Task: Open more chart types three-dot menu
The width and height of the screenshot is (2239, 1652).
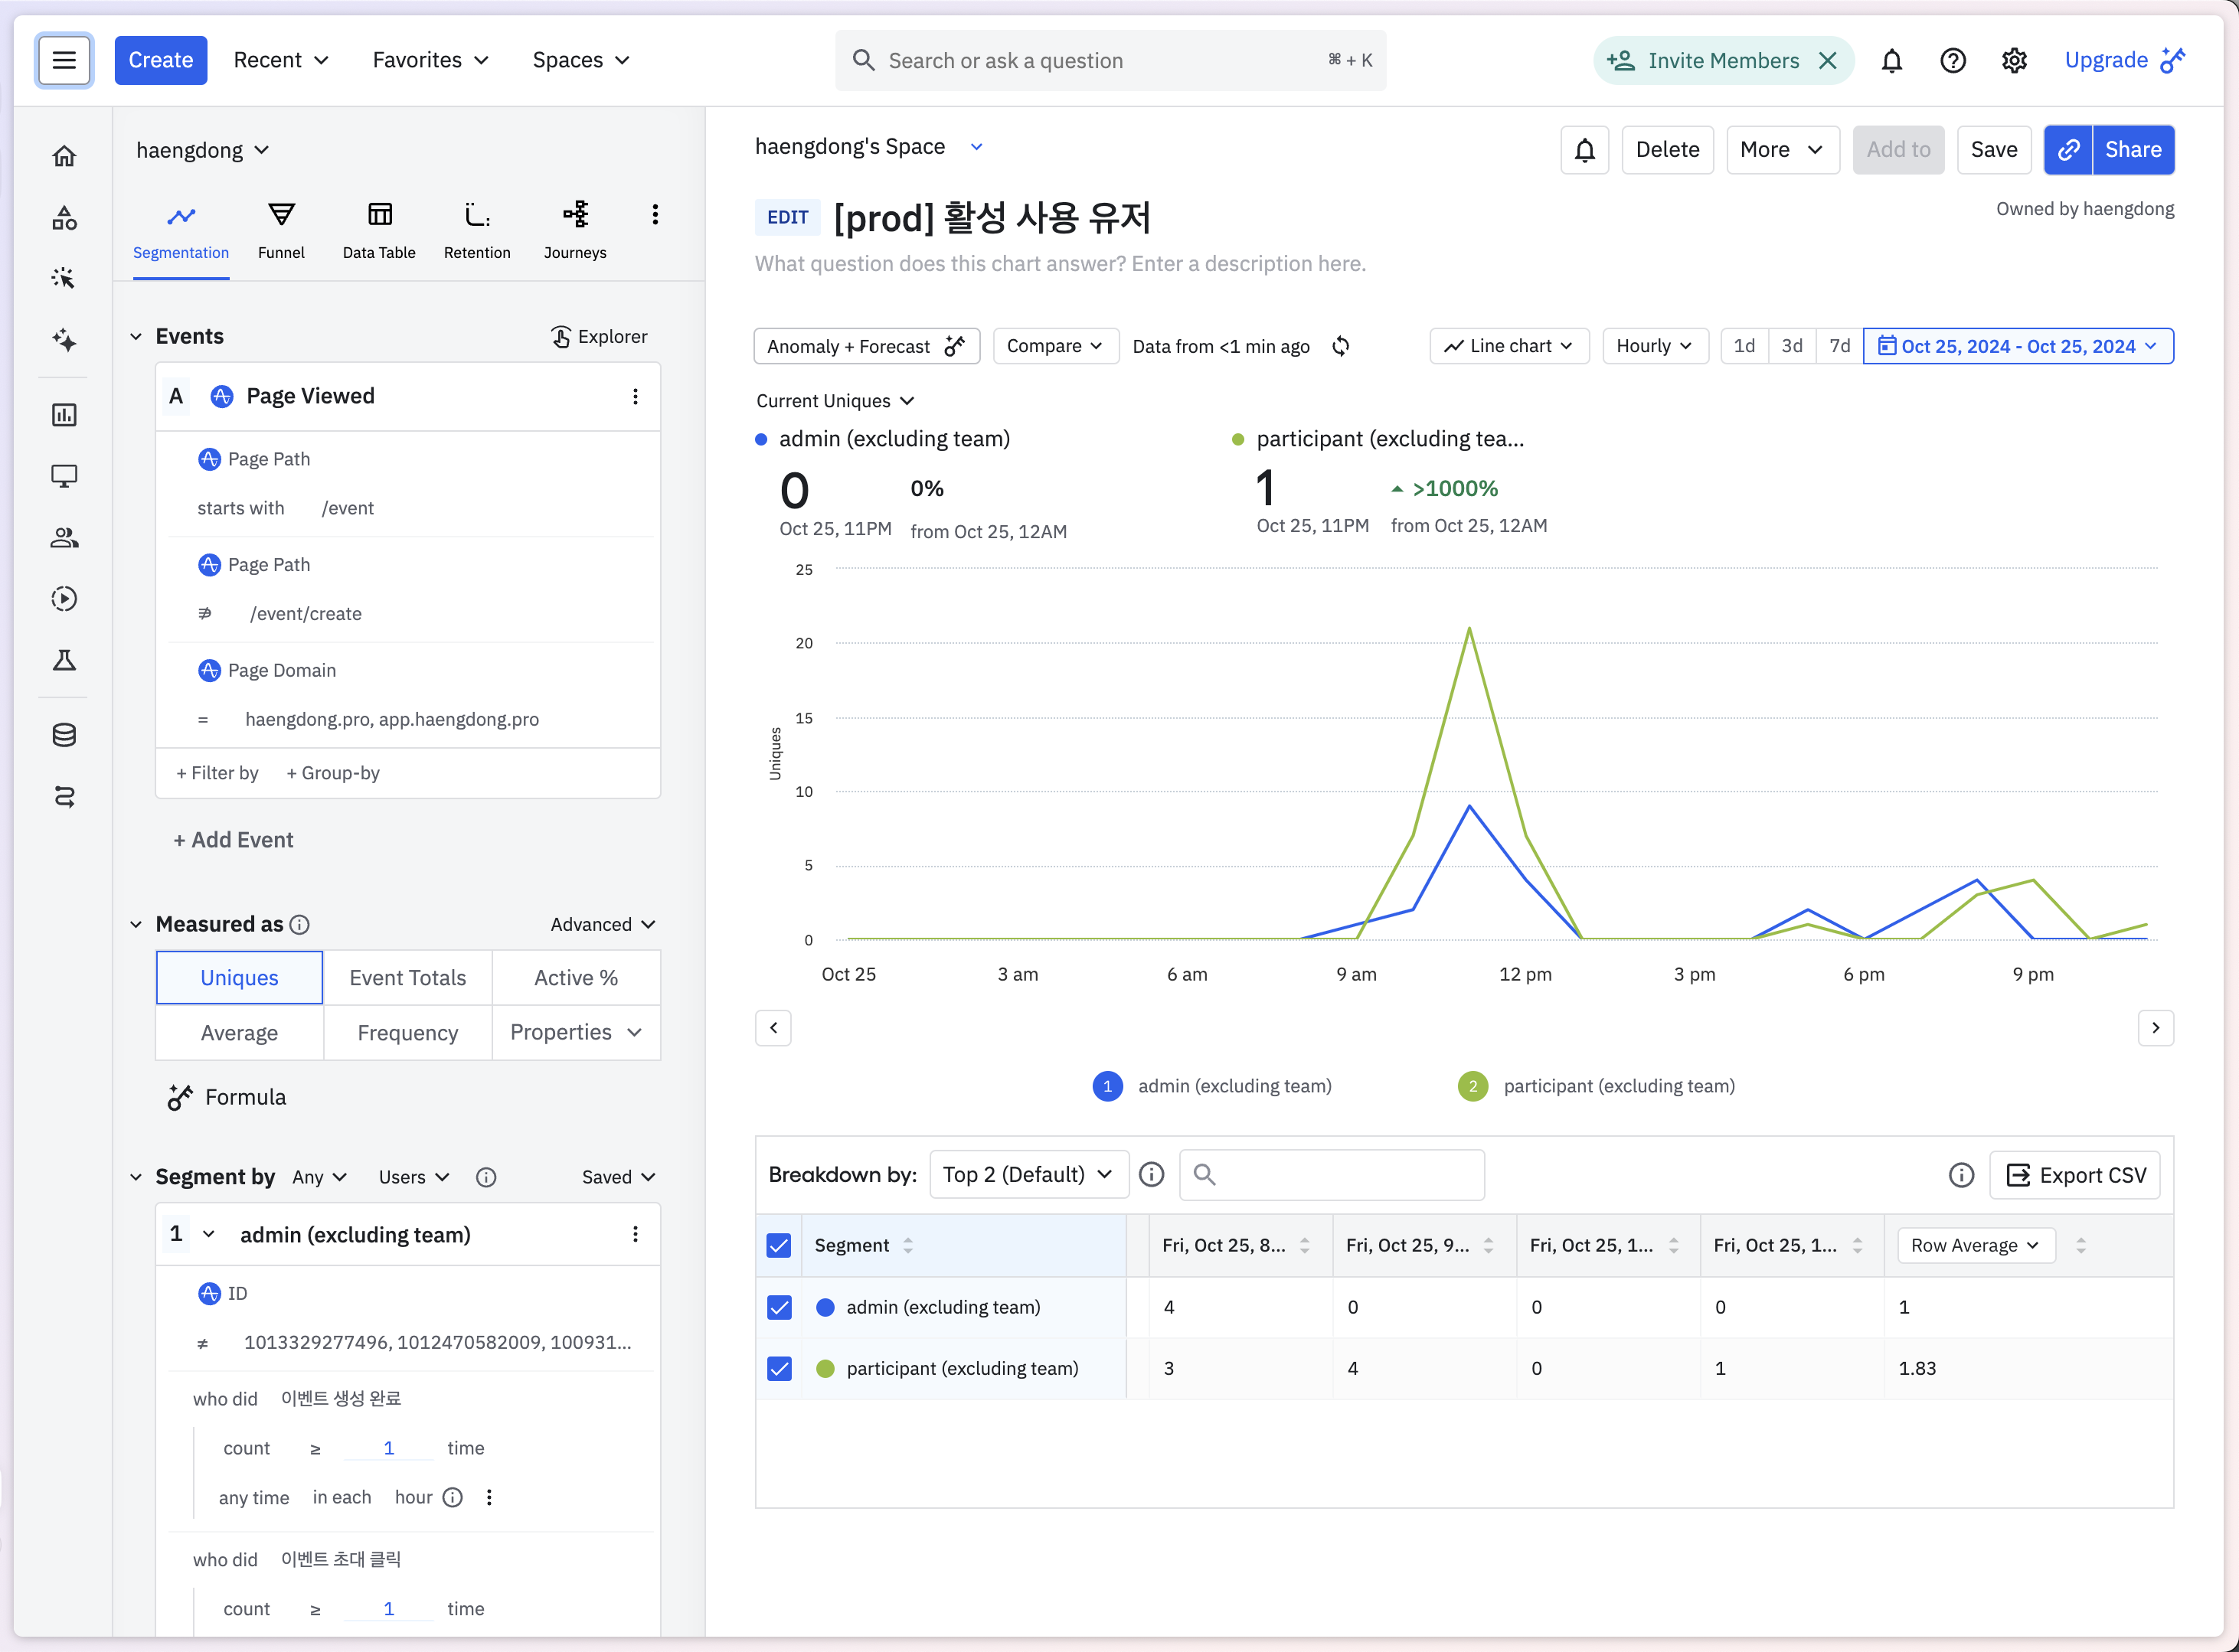Action: click(x=655, y=215)
